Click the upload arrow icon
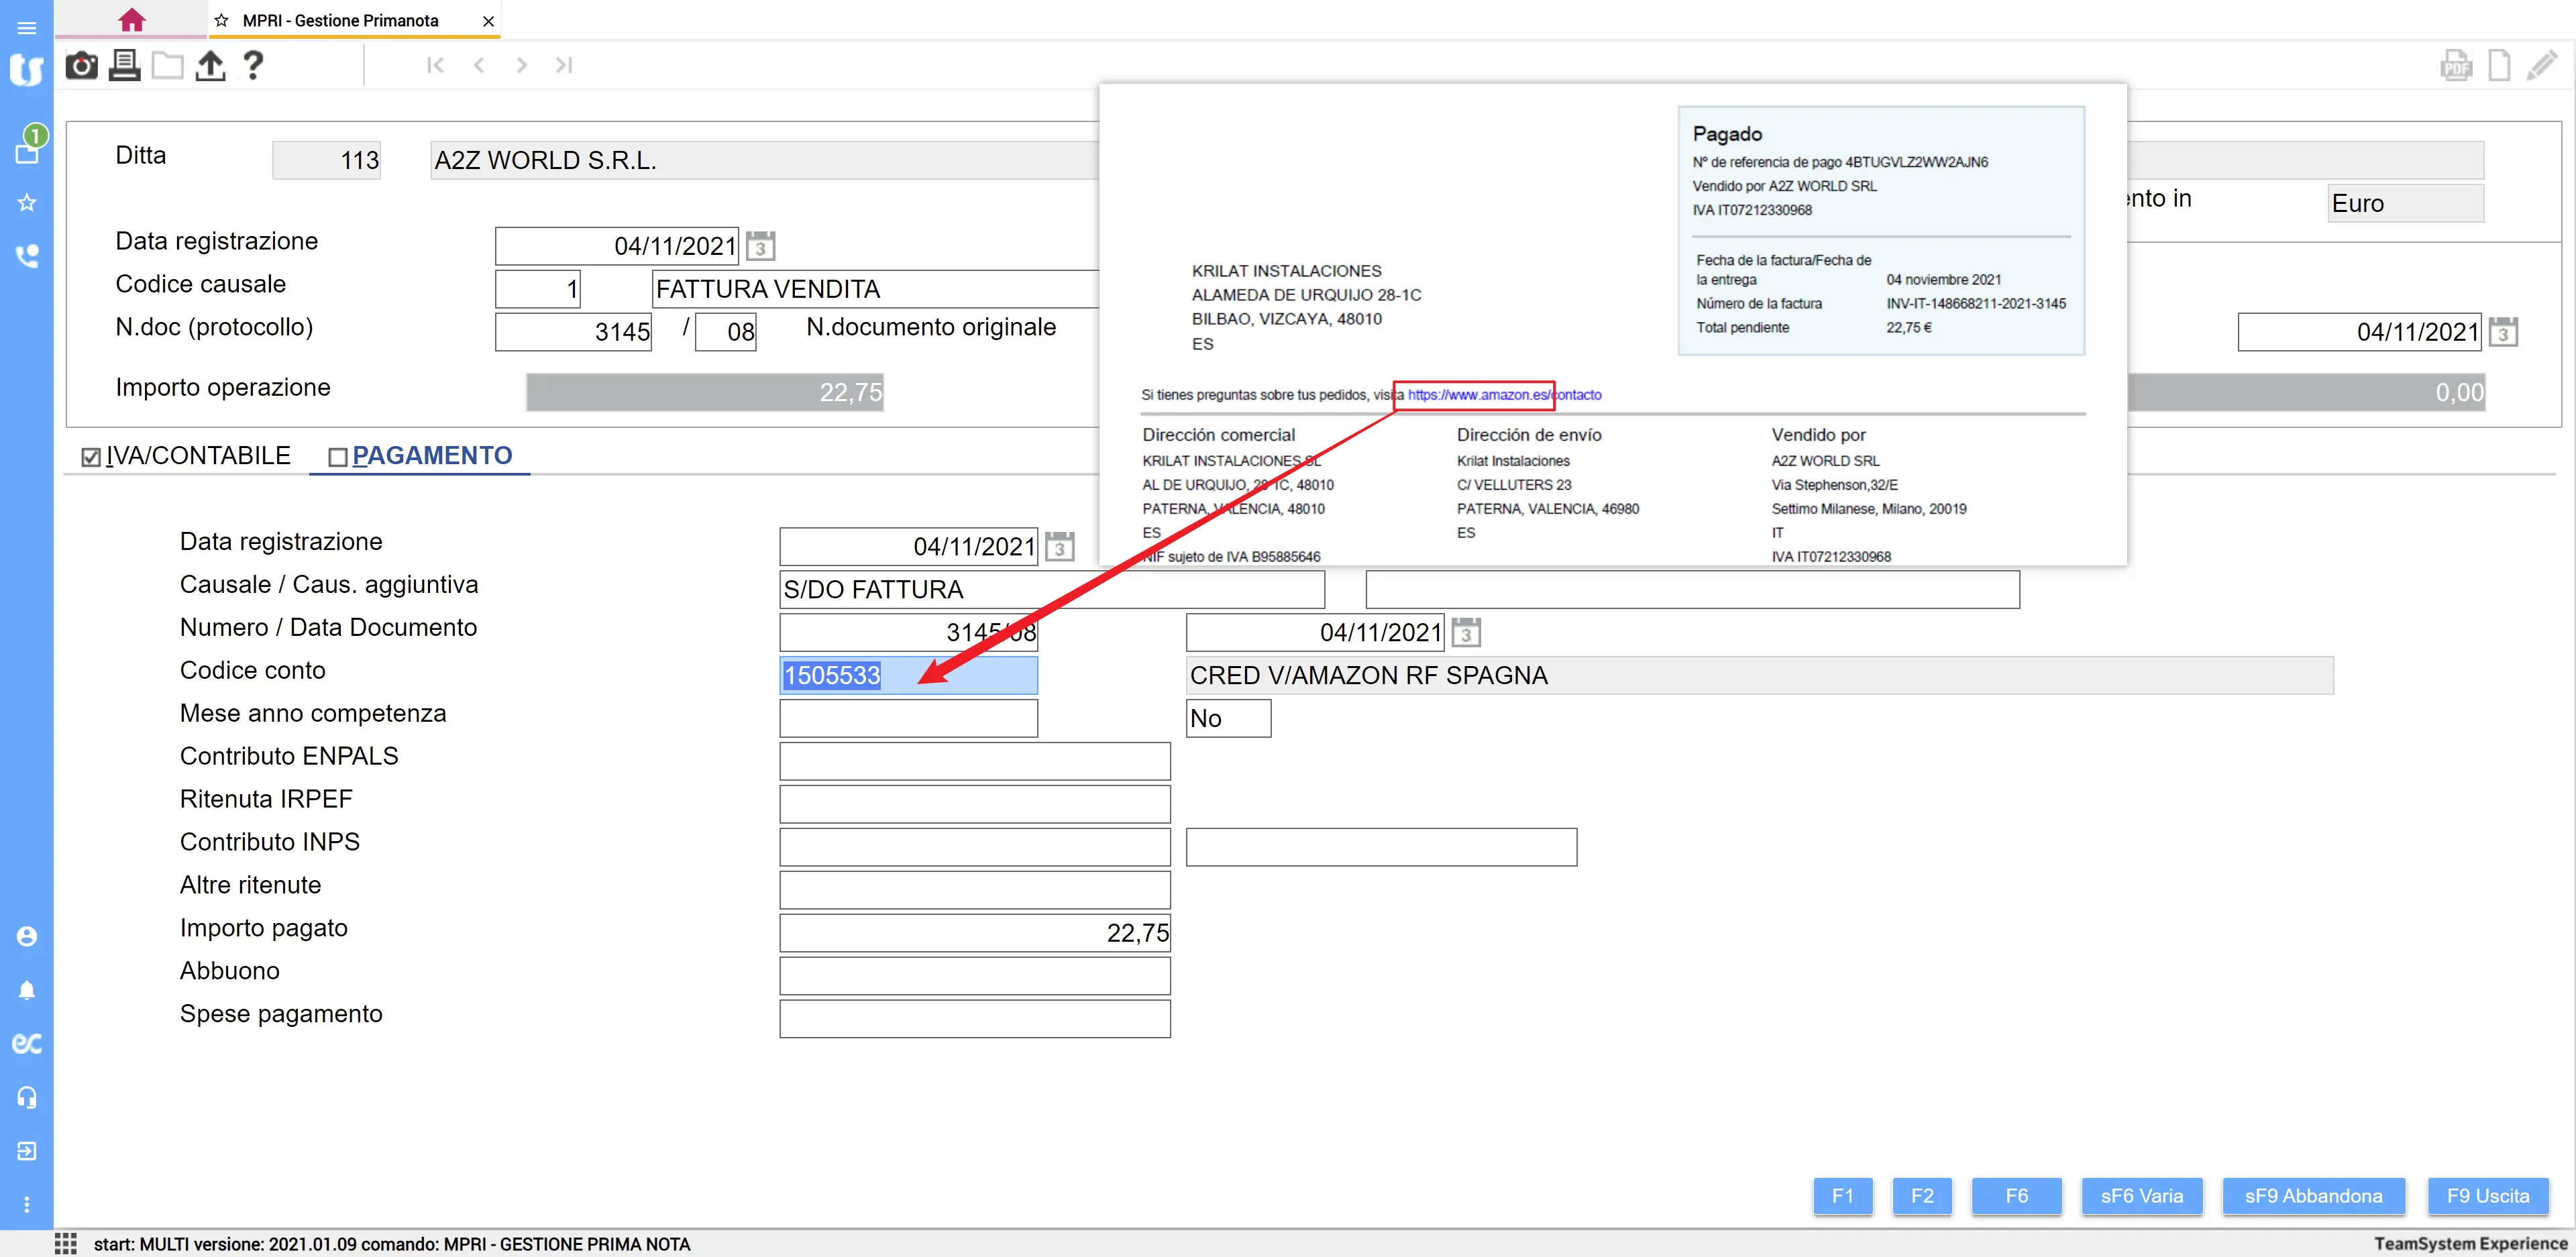The height and width of the screenshot is (1257, 2576). tap(210, 66)
